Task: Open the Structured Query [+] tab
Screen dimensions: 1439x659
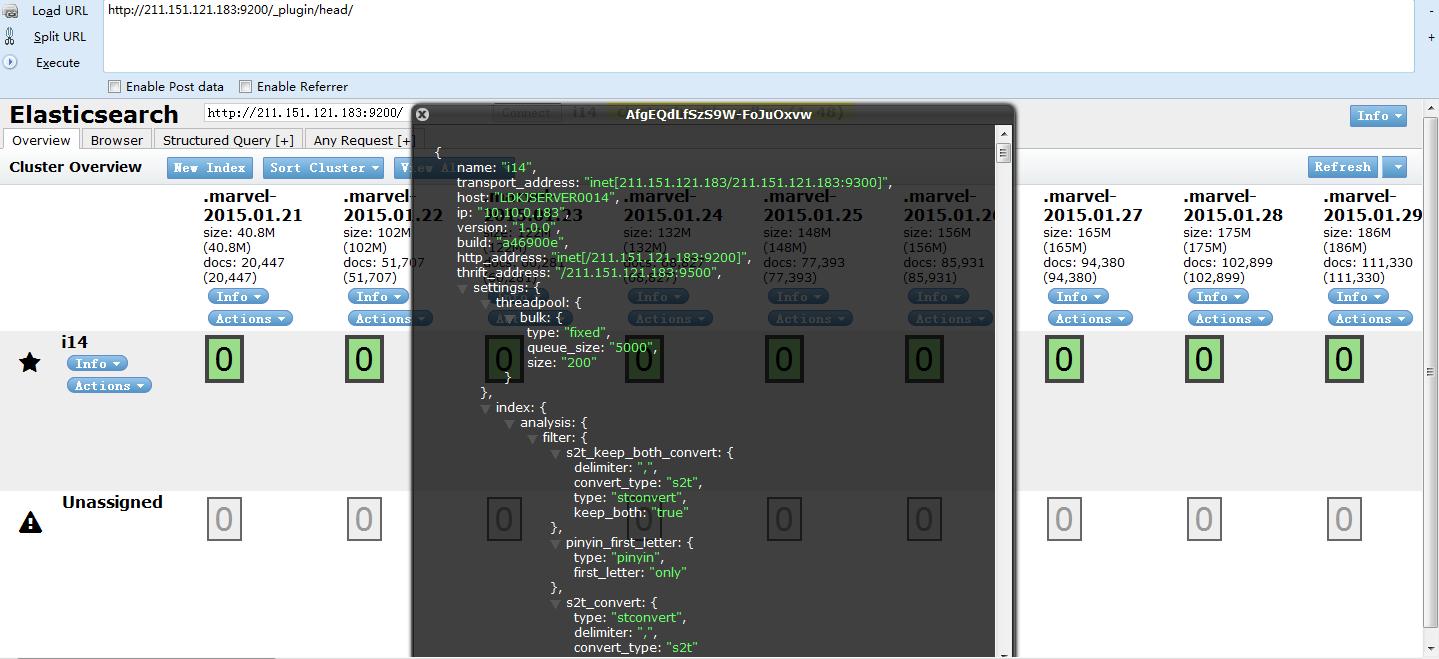Action: point(228,140)
